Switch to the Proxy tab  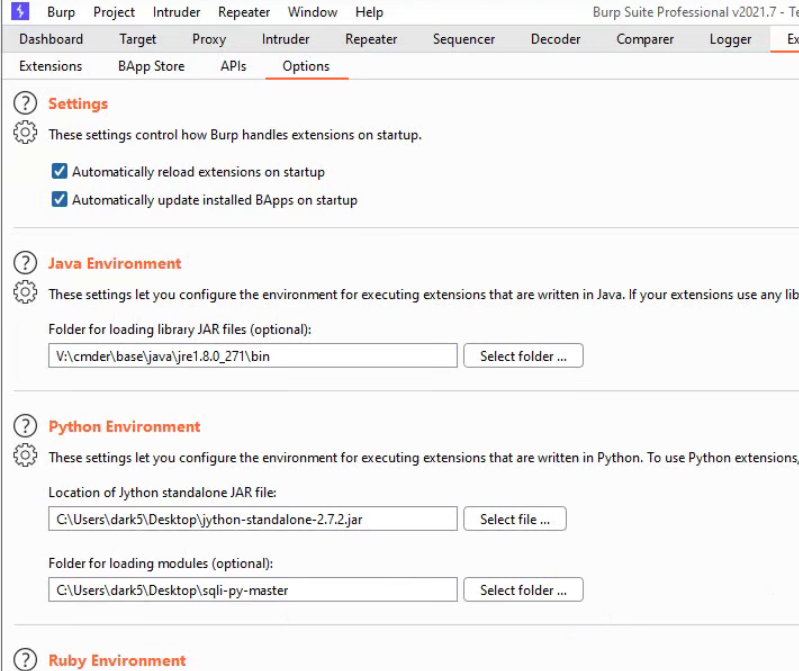(x=209, y=39)
